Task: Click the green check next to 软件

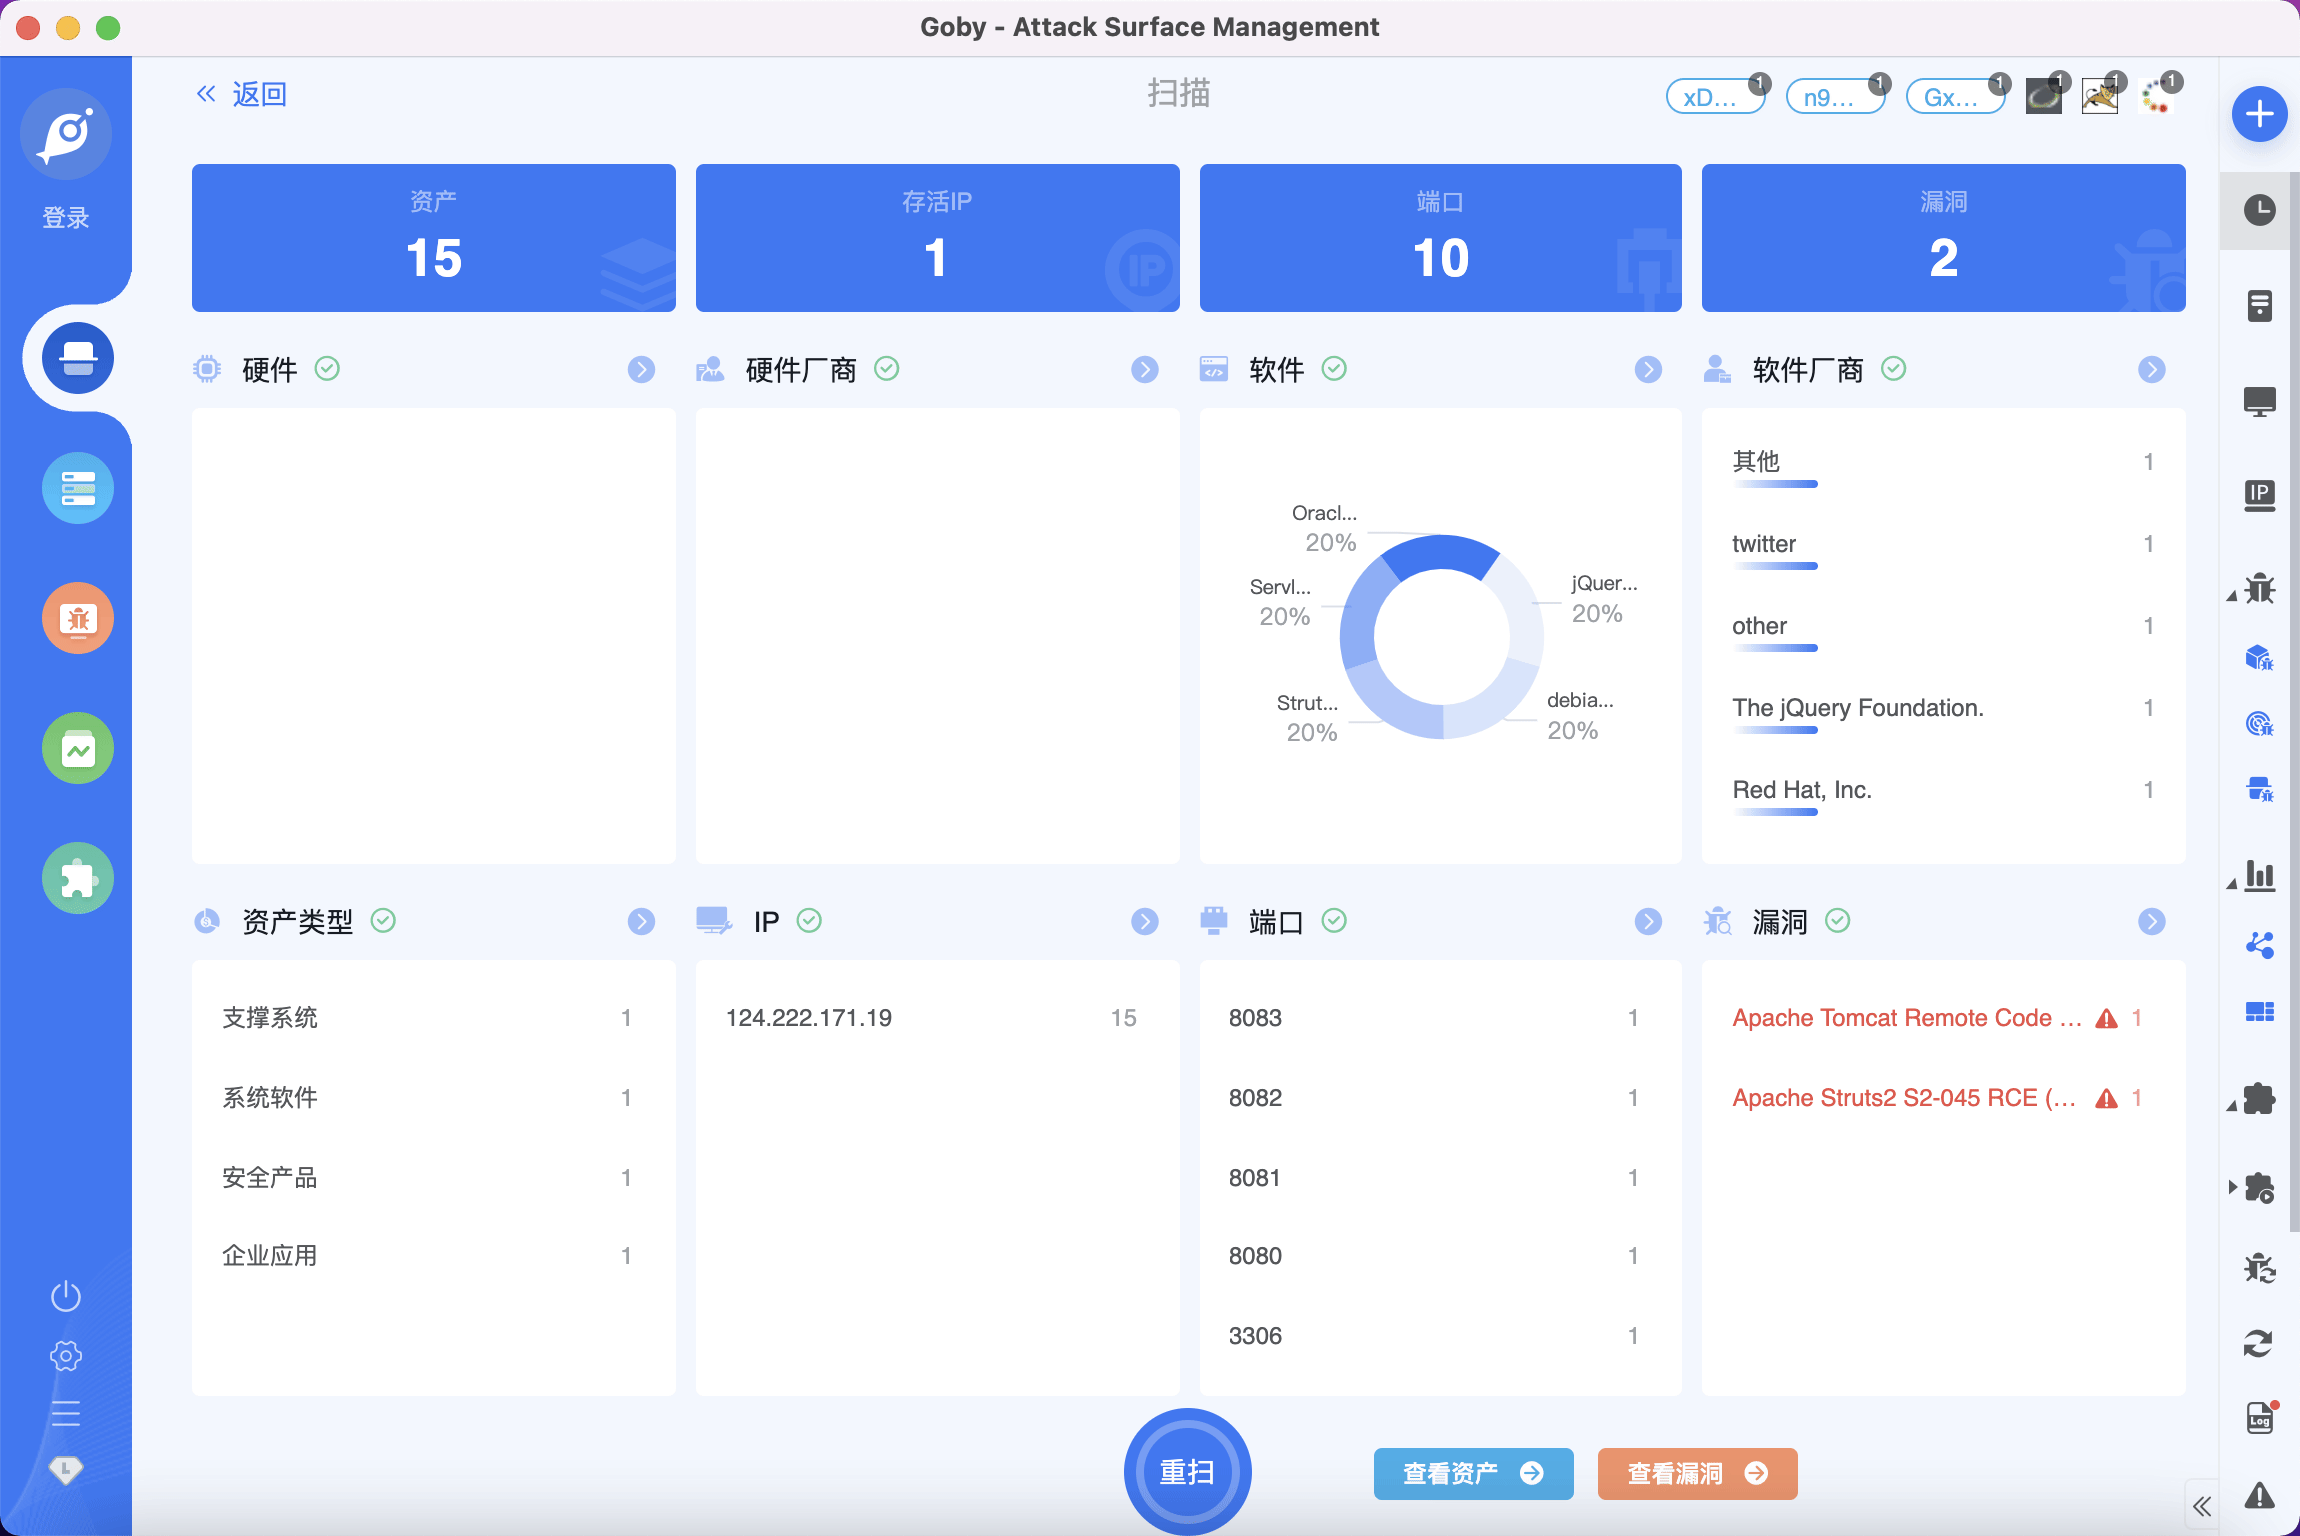Action: (1334, 369)
